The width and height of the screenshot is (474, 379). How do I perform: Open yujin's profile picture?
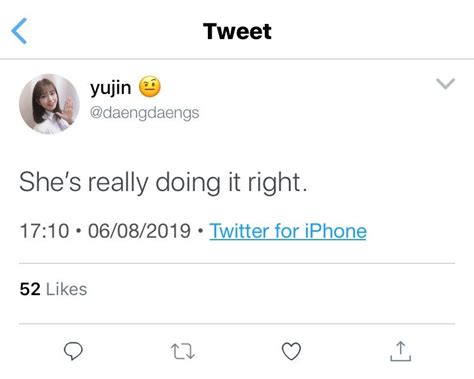point(49,104)
